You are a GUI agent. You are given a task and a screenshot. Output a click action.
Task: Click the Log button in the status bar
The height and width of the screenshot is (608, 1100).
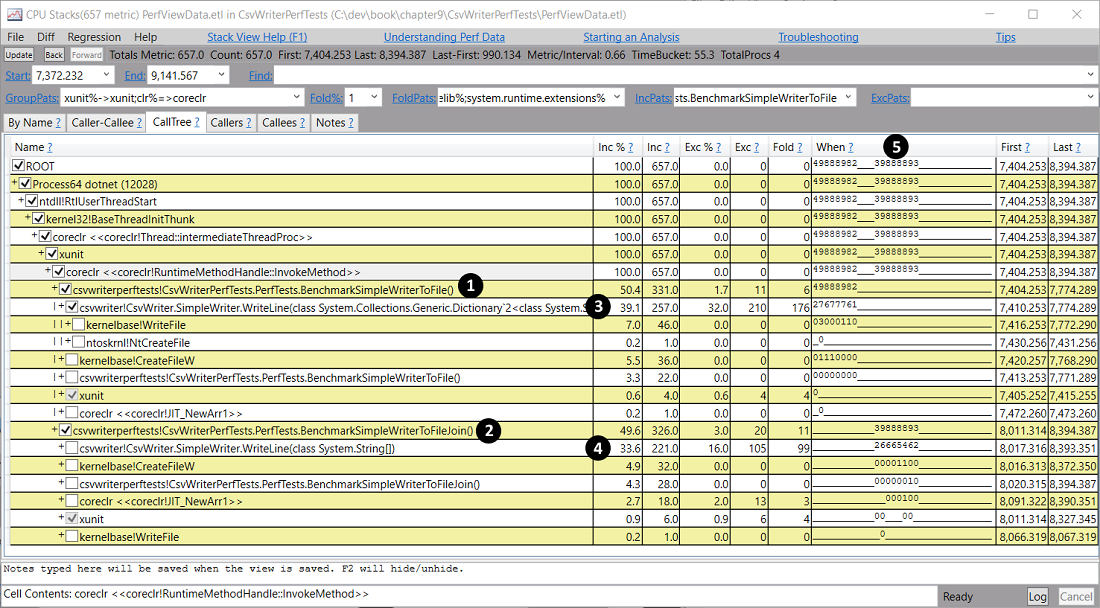[1038, 595]
